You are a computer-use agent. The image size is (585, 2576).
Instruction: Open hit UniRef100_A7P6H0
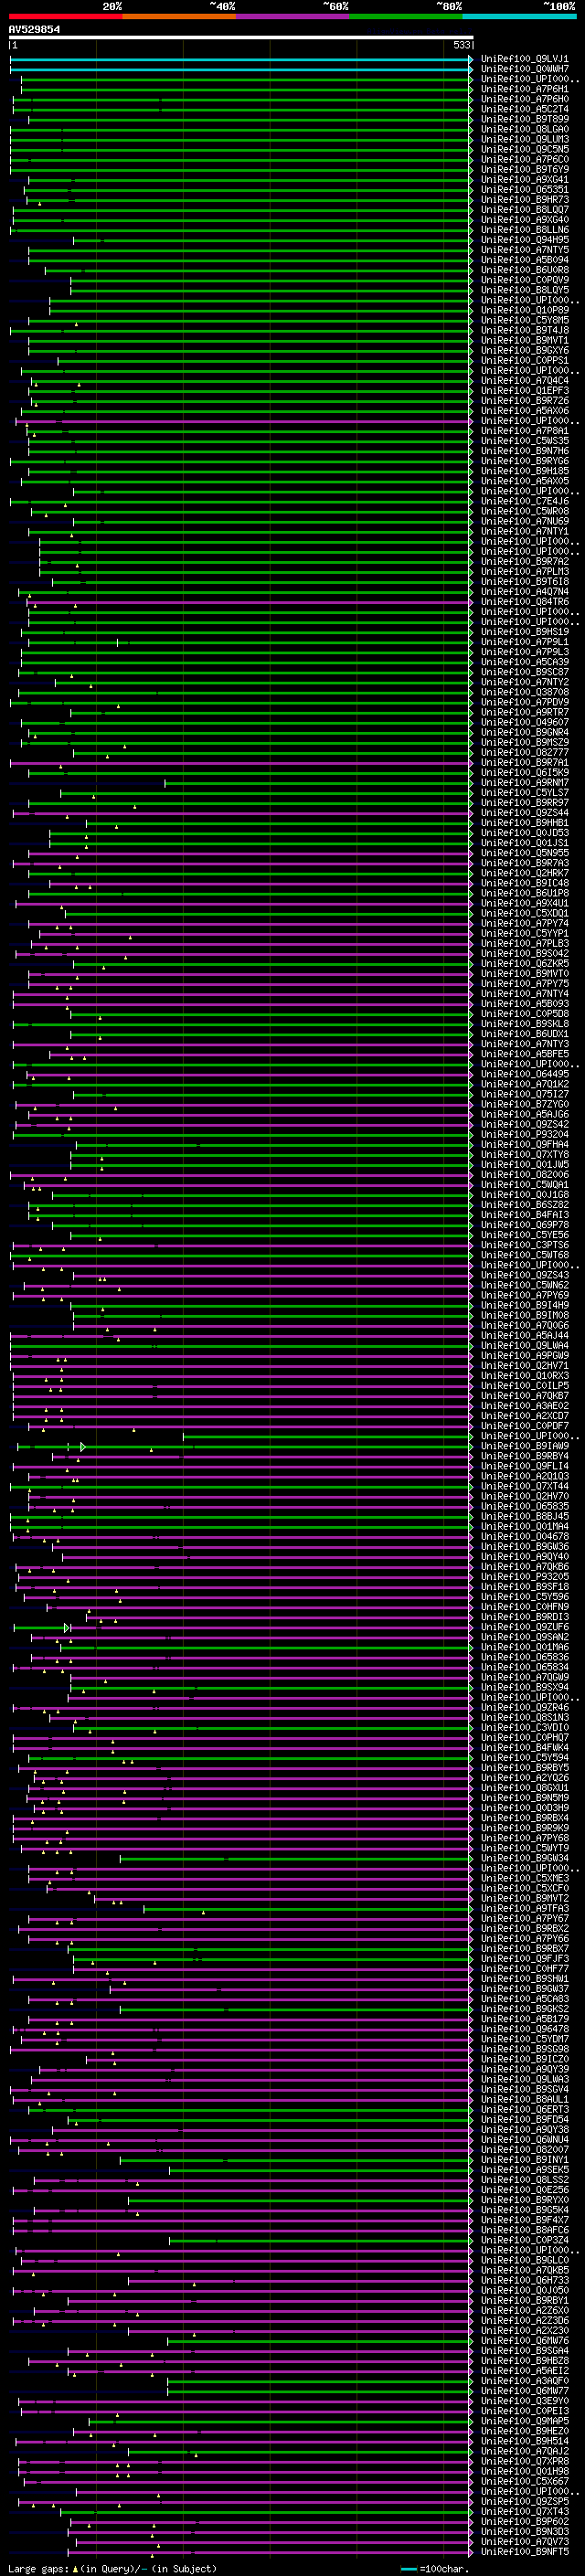[525, 99]
